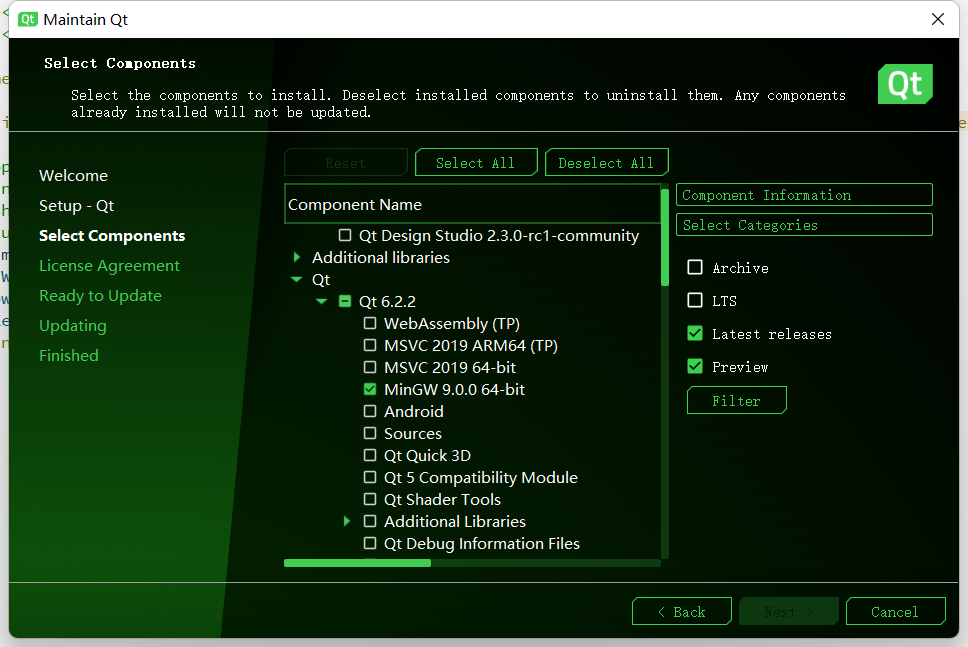Viewport: 968px width, 647px height.
Task: Enable WebAssembly (TP) component
Action: point(370,323)
